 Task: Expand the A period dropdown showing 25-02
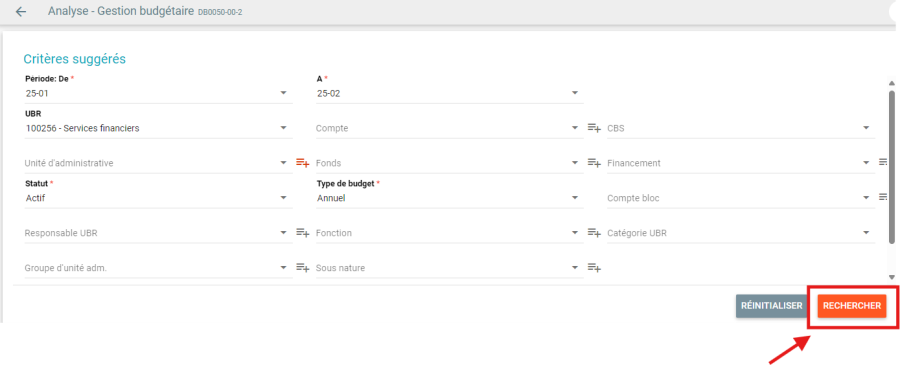click(449, 93)
